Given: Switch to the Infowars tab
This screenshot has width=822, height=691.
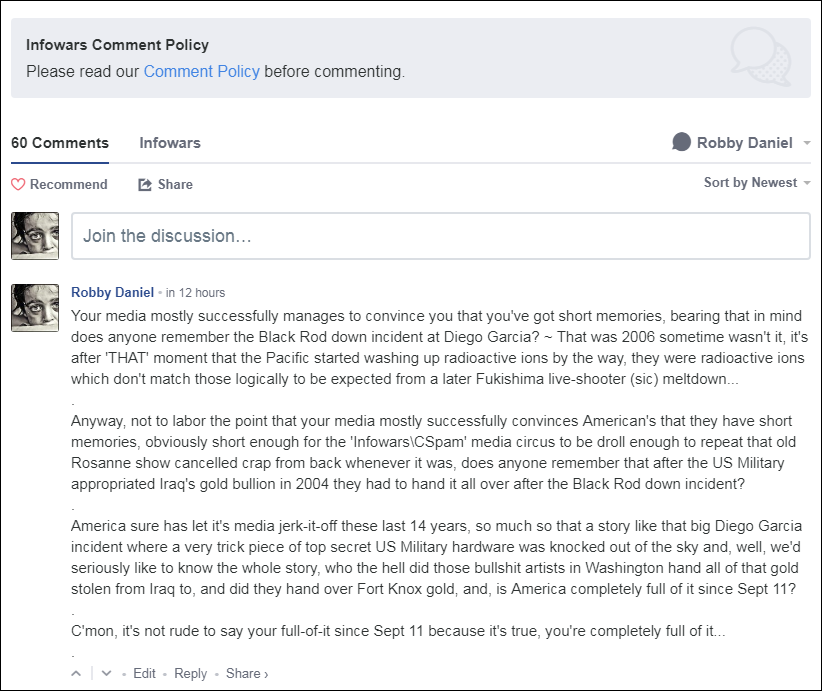Looking at the screenshot, I should click(170, 143).
